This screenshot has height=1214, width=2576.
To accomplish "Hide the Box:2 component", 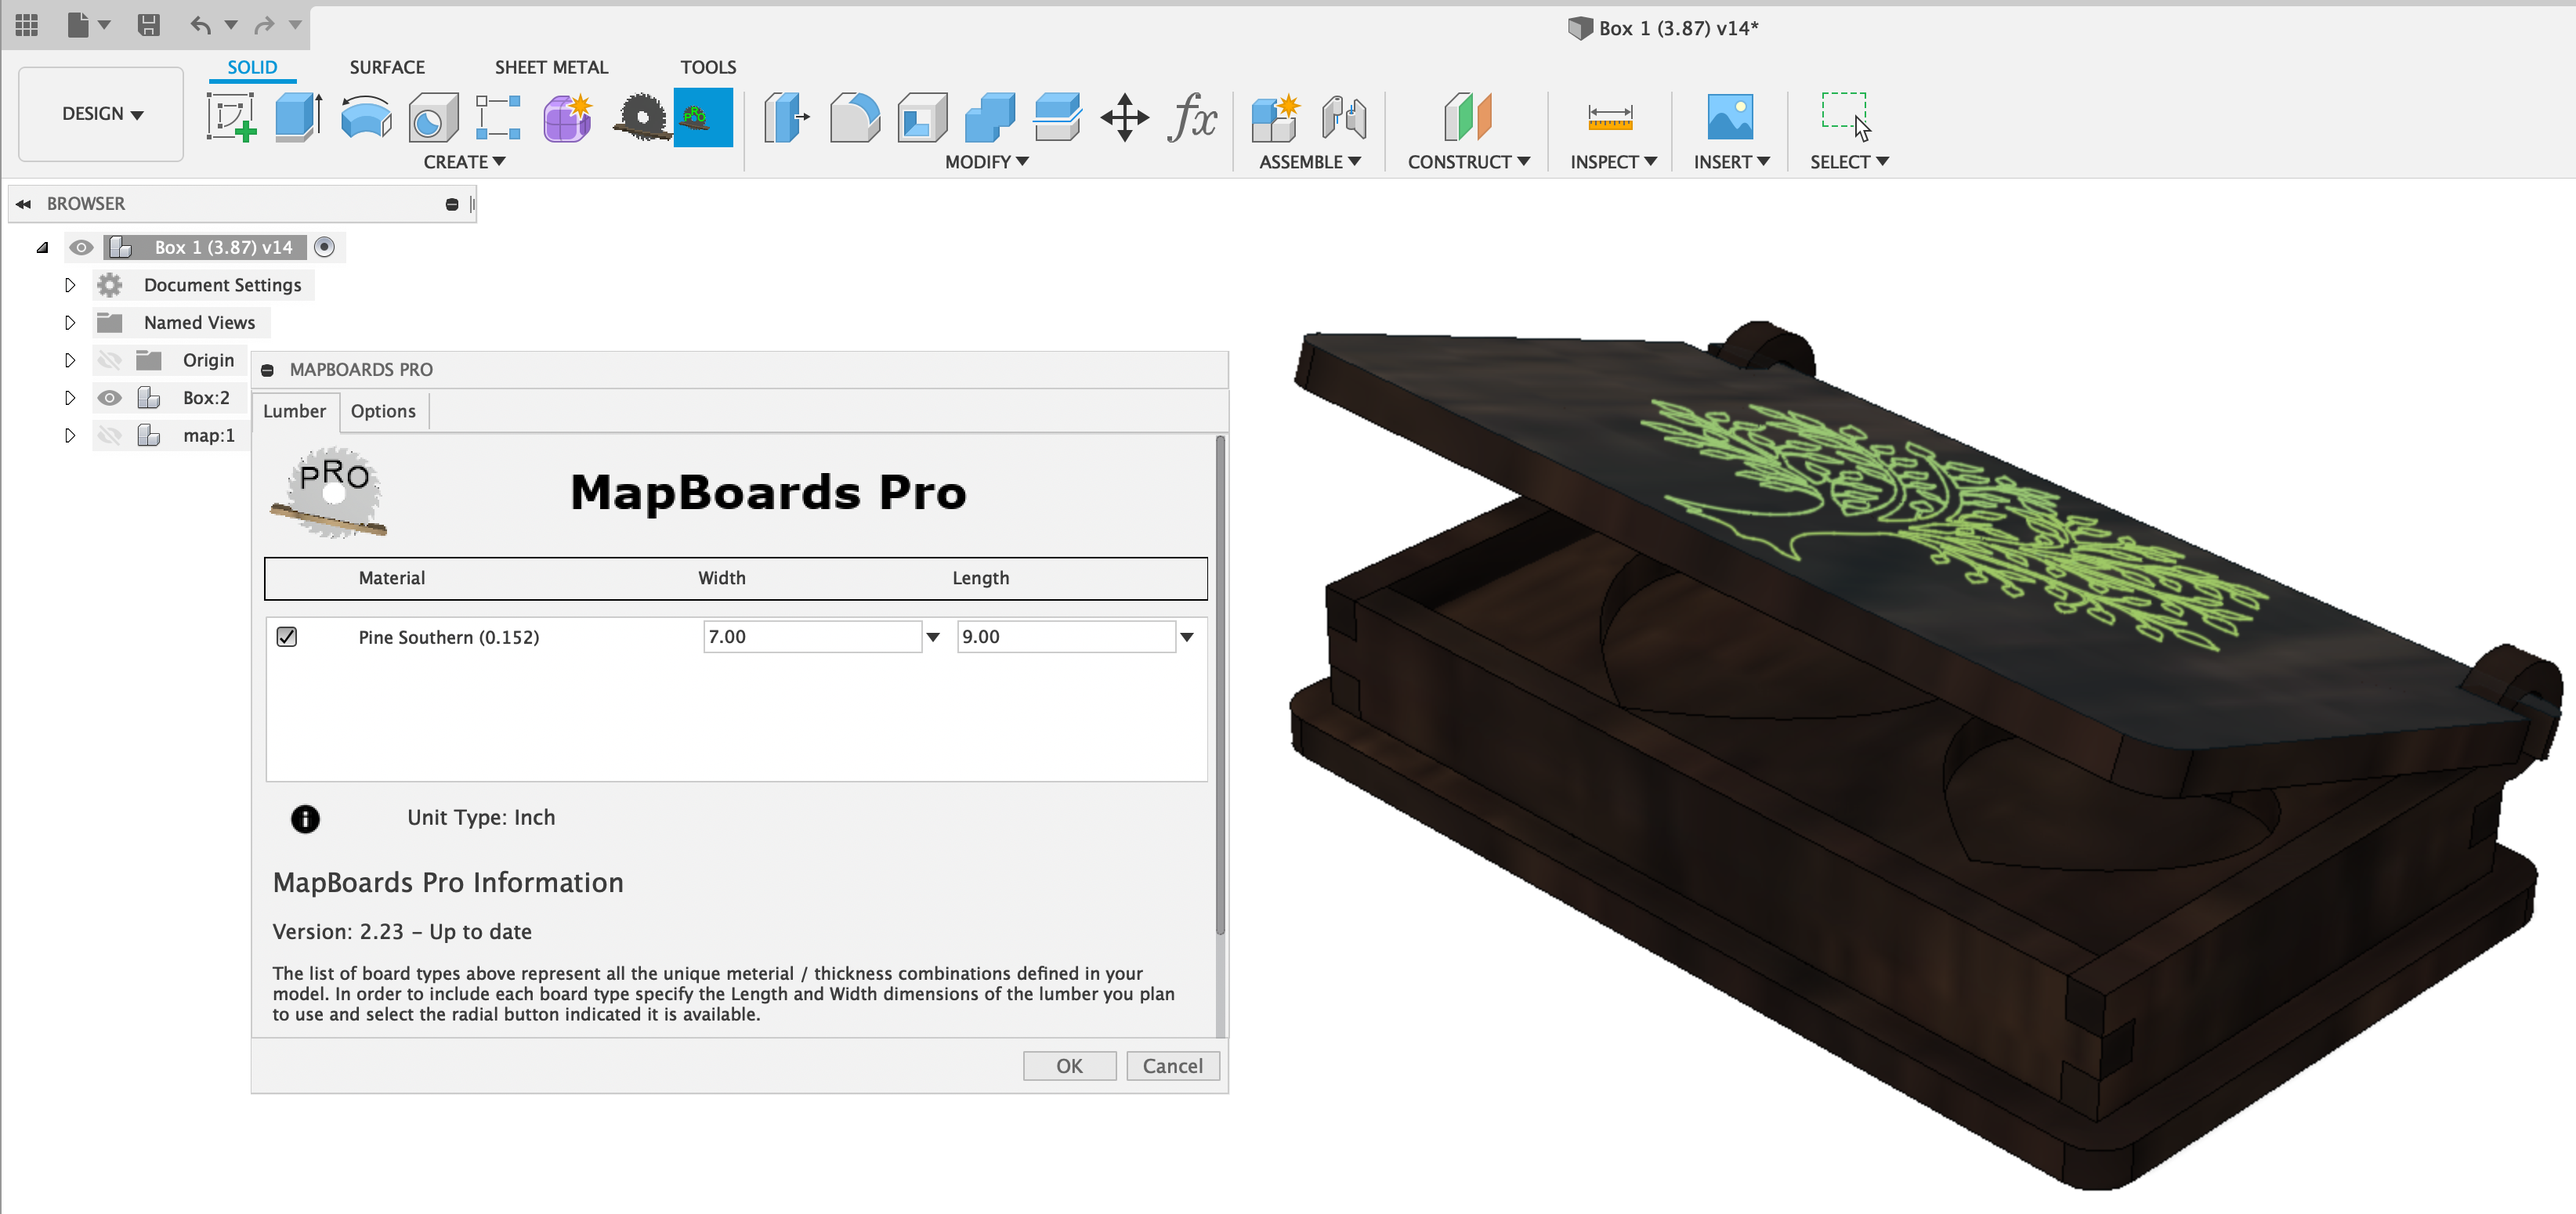I will tap(109, 398).
